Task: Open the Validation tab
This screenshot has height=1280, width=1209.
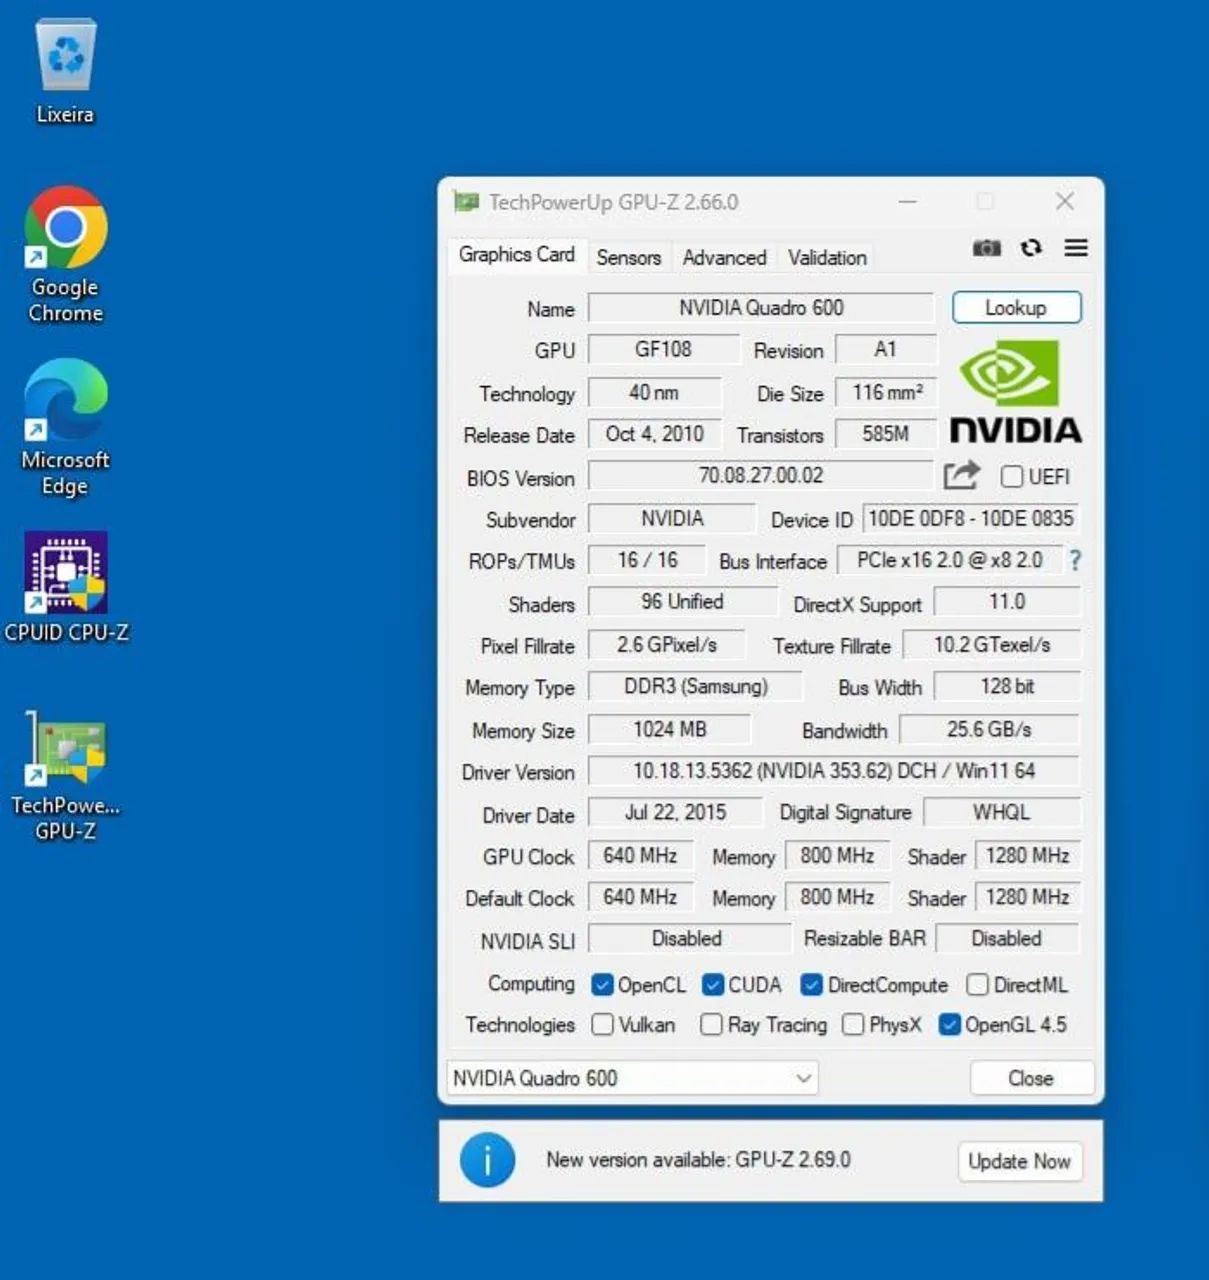Action: pyautogui.click(x=827, y=257)
